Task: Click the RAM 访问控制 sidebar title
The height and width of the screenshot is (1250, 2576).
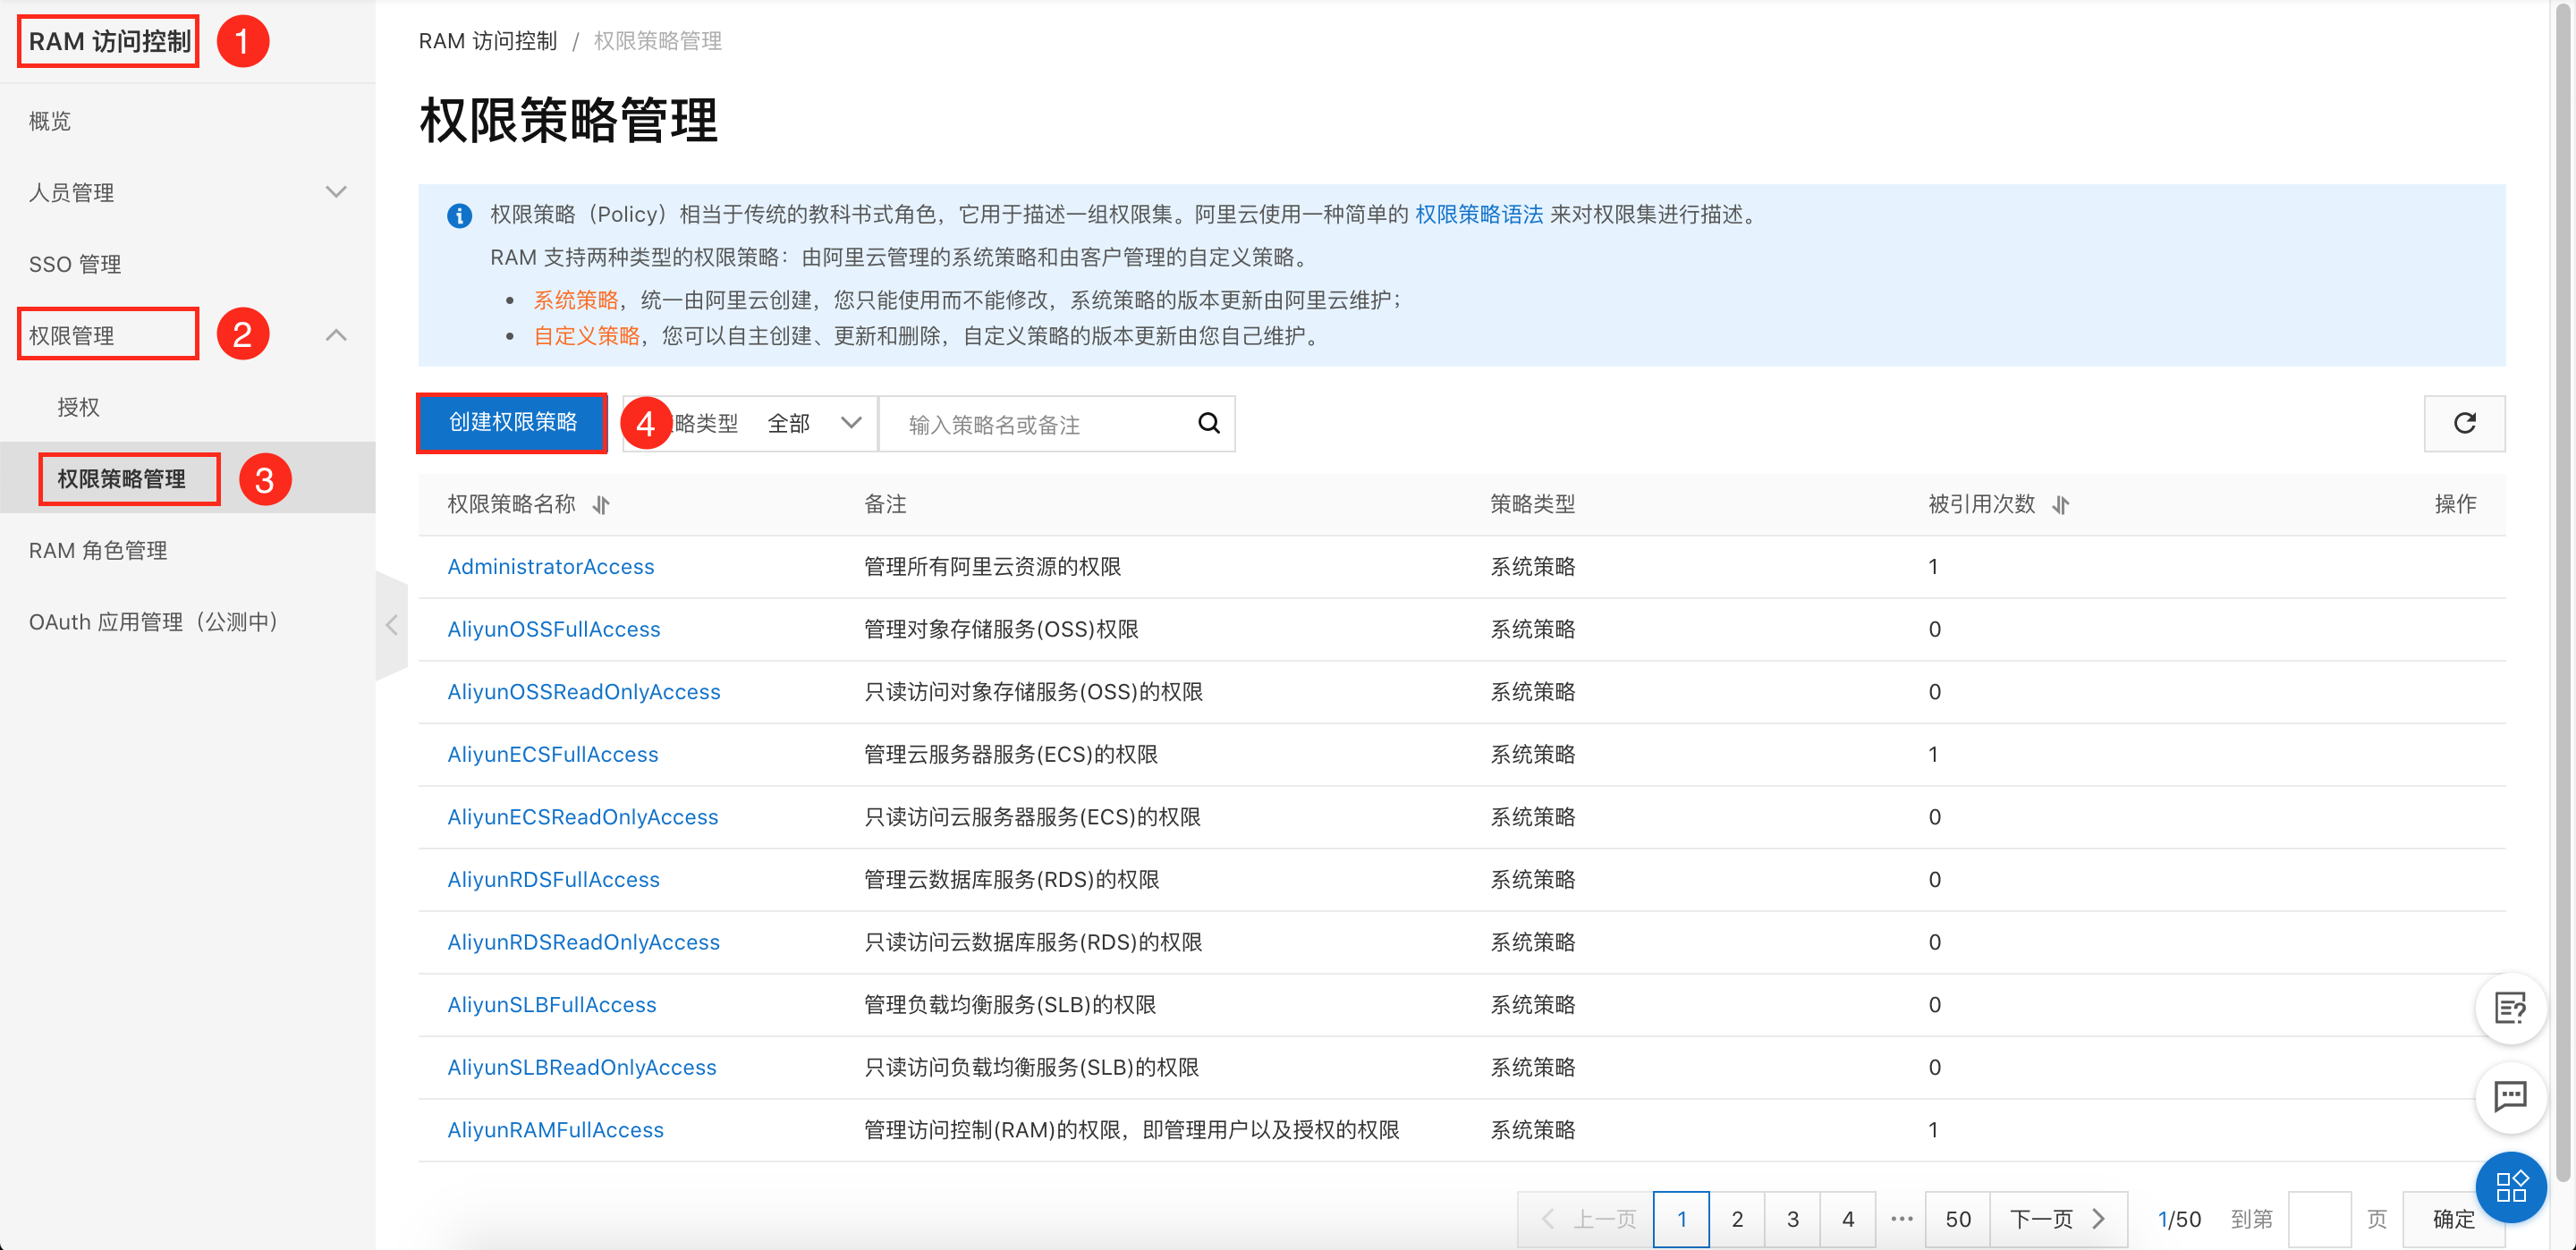Action: click(x=109, y=41)
